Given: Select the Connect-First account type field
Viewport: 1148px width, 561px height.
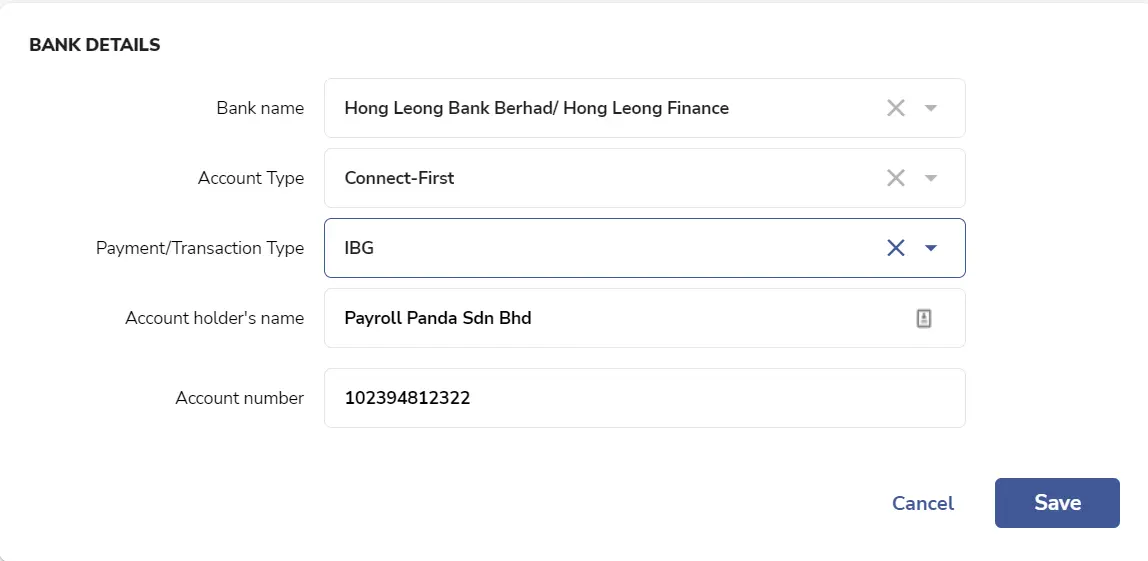Looking at the screenshot, I should 644,178.
